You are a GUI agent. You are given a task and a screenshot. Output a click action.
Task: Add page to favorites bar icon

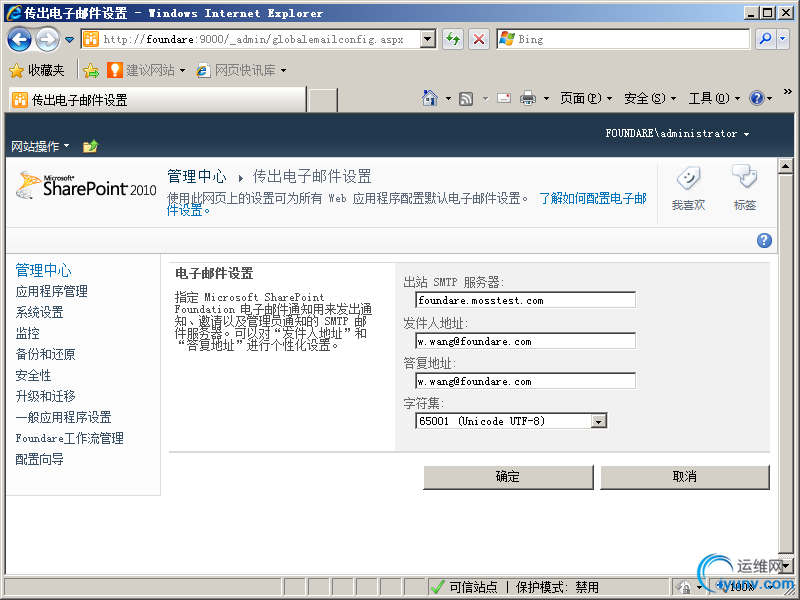coord(91,70)
